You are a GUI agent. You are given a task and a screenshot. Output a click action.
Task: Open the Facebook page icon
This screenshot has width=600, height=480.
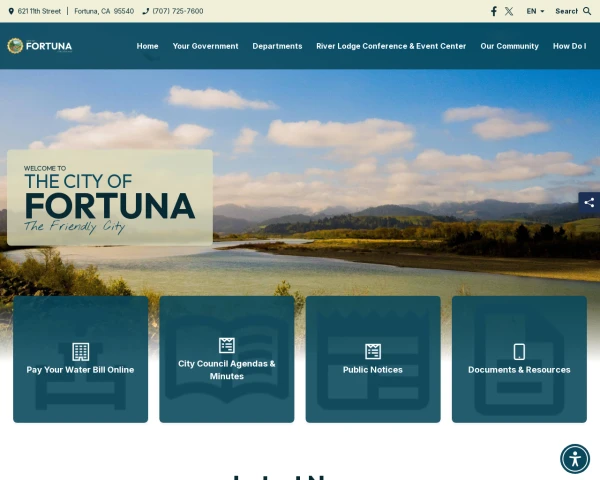pyautogui.click(x=494, y=11)
